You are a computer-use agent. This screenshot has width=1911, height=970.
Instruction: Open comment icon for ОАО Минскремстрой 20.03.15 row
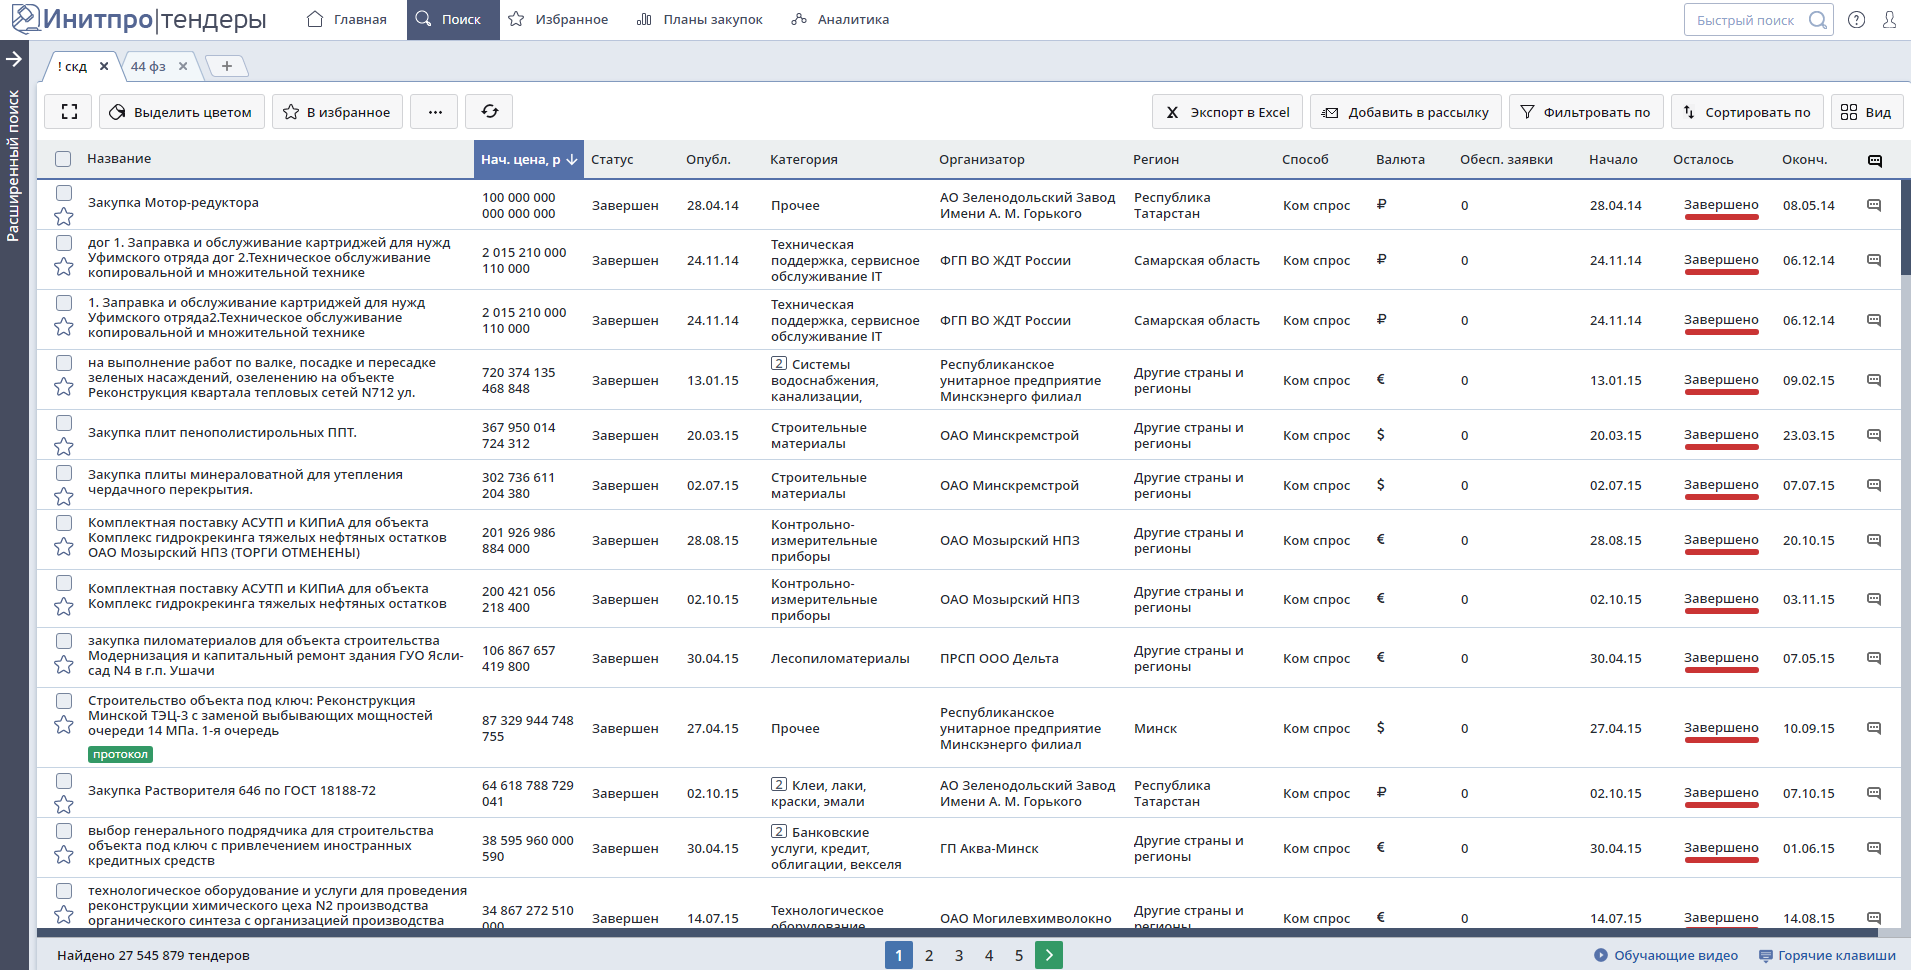click(1874, 435)
